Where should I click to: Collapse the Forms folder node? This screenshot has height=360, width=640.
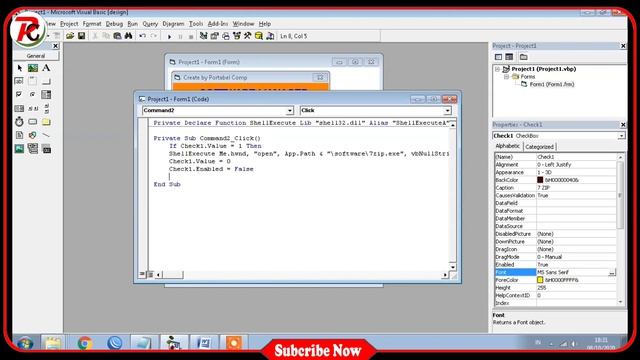(x=507, y=77)
